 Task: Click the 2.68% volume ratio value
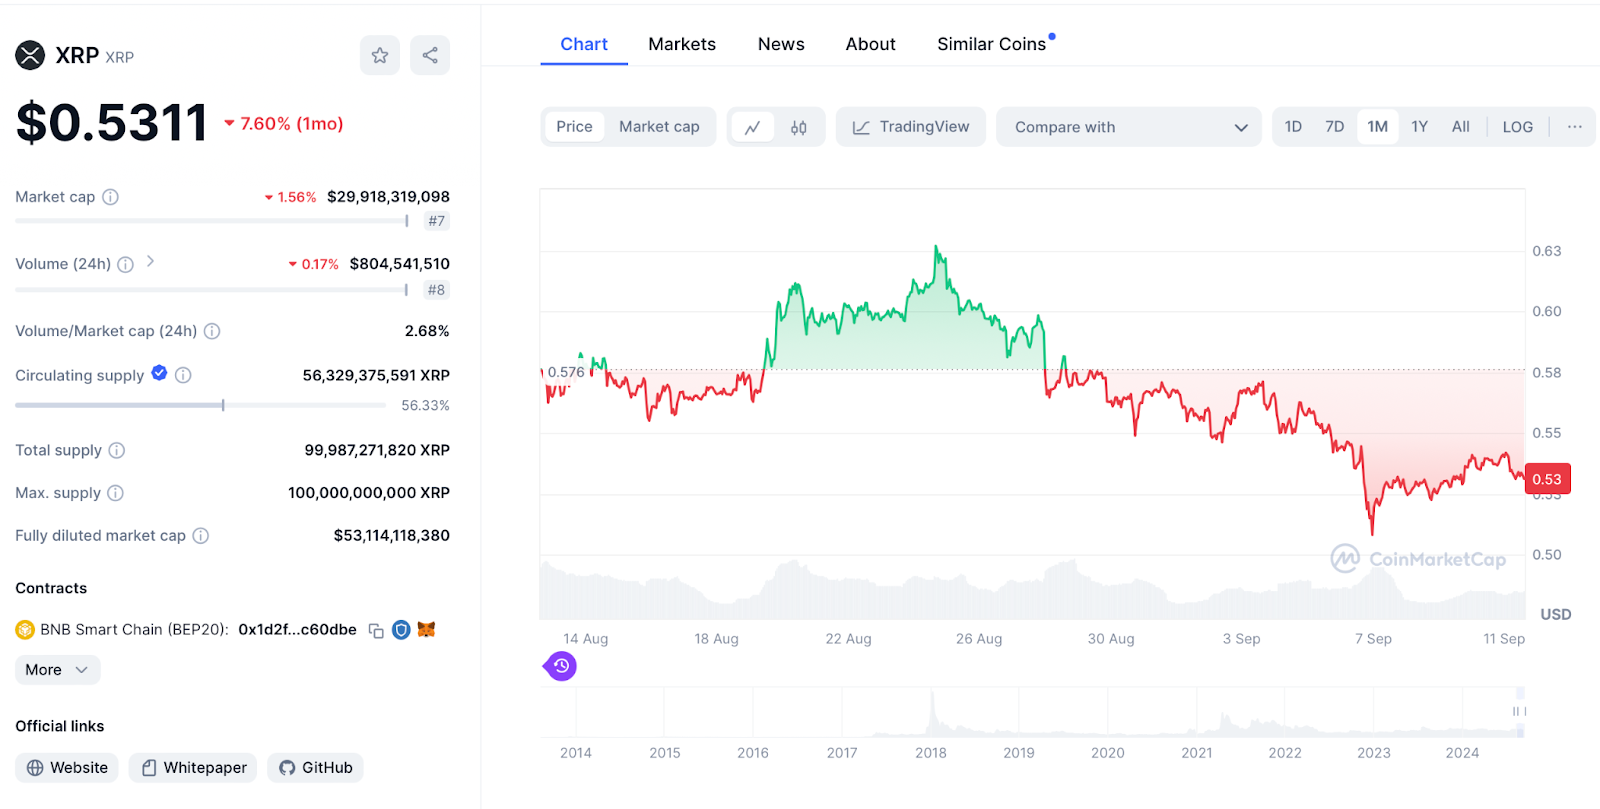point(427,331)
